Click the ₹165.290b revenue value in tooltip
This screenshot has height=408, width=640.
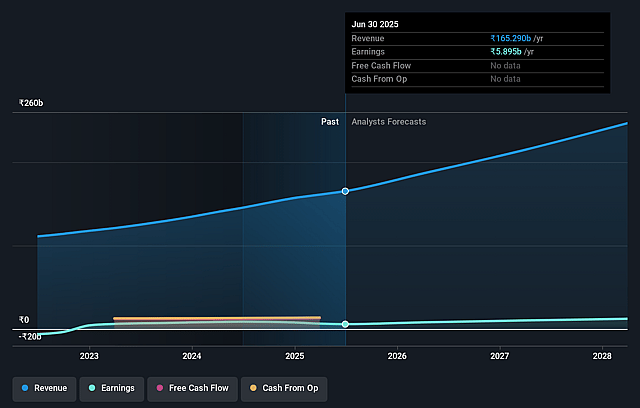[x=524, y=37]
